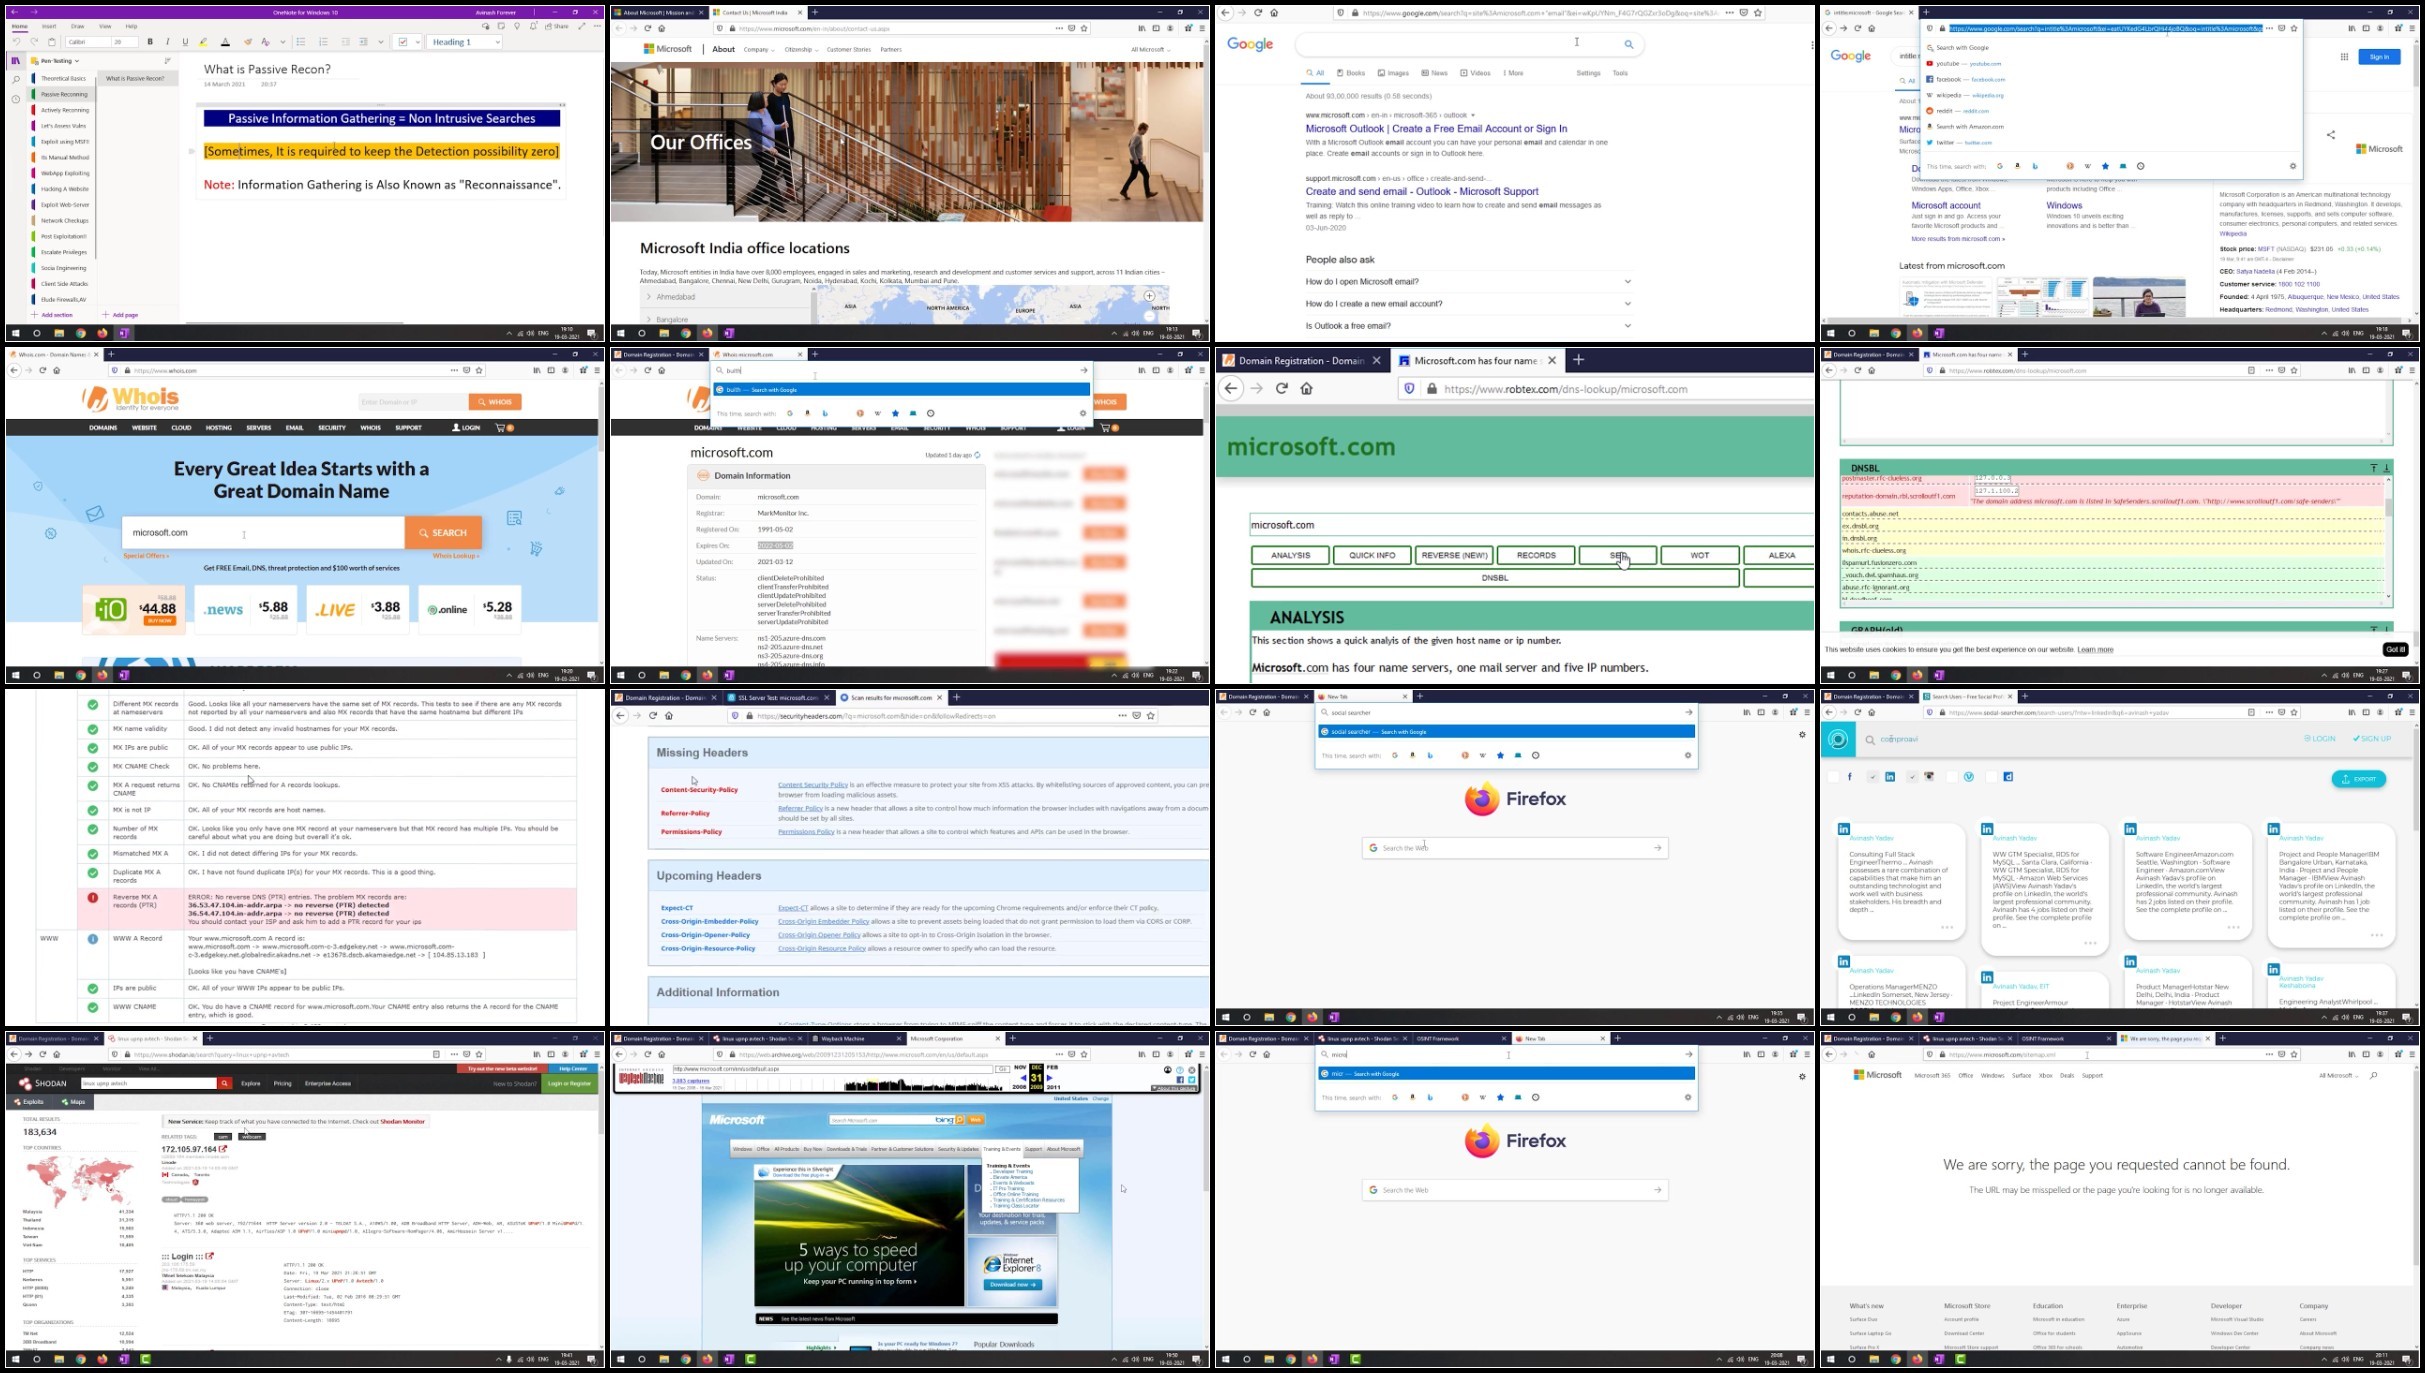Expand the Ahmedabad office location row
This screenshot has width=2425, height=1373.
(x=725, y=297)
